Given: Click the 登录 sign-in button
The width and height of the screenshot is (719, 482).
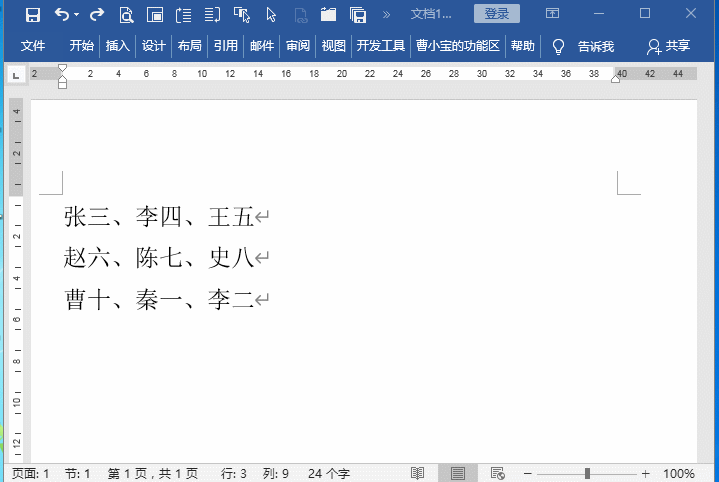Looking at the screenshot, I should 497,14.
